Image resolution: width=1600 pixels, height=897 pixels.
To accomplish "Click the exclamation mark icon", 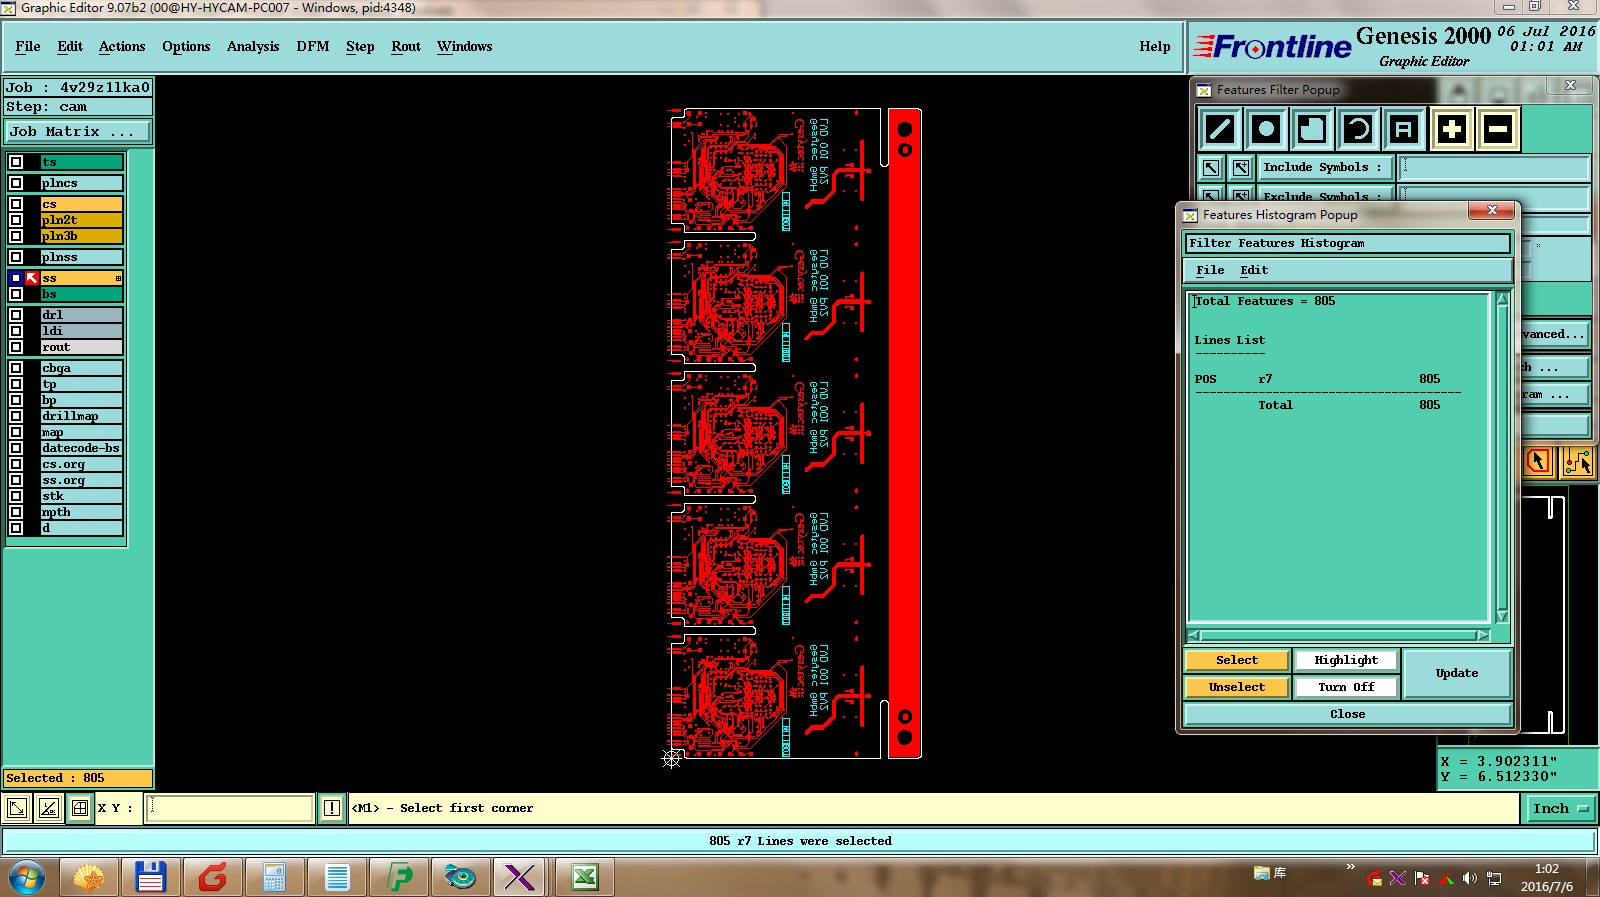I will point(332,808).
